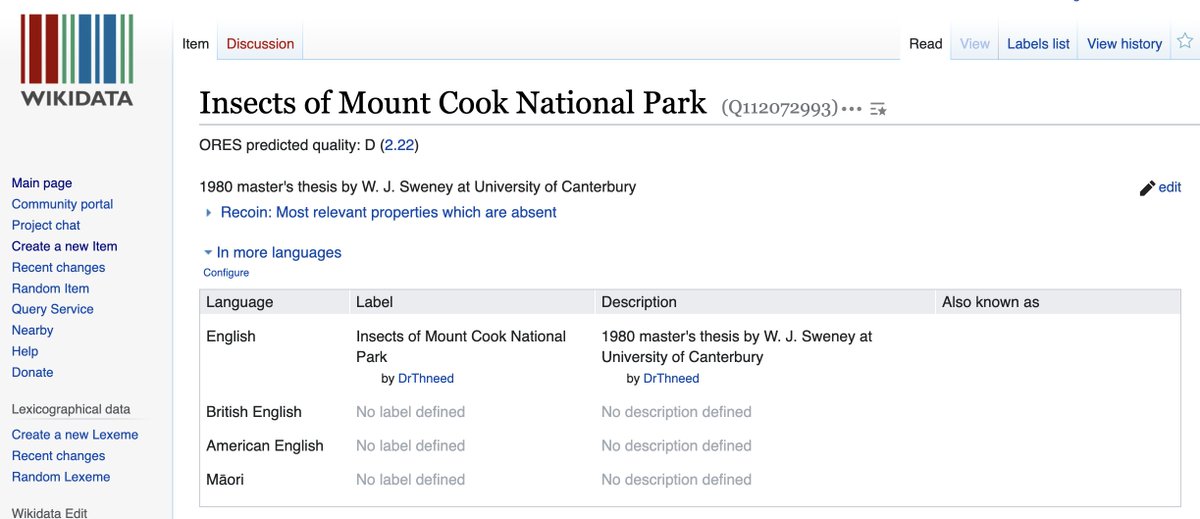Image resolution: width=1200 pixels, height=519 pixels.
Task: Click the page title Insects of Mount Cook National Park
Action: pos(453,103)
